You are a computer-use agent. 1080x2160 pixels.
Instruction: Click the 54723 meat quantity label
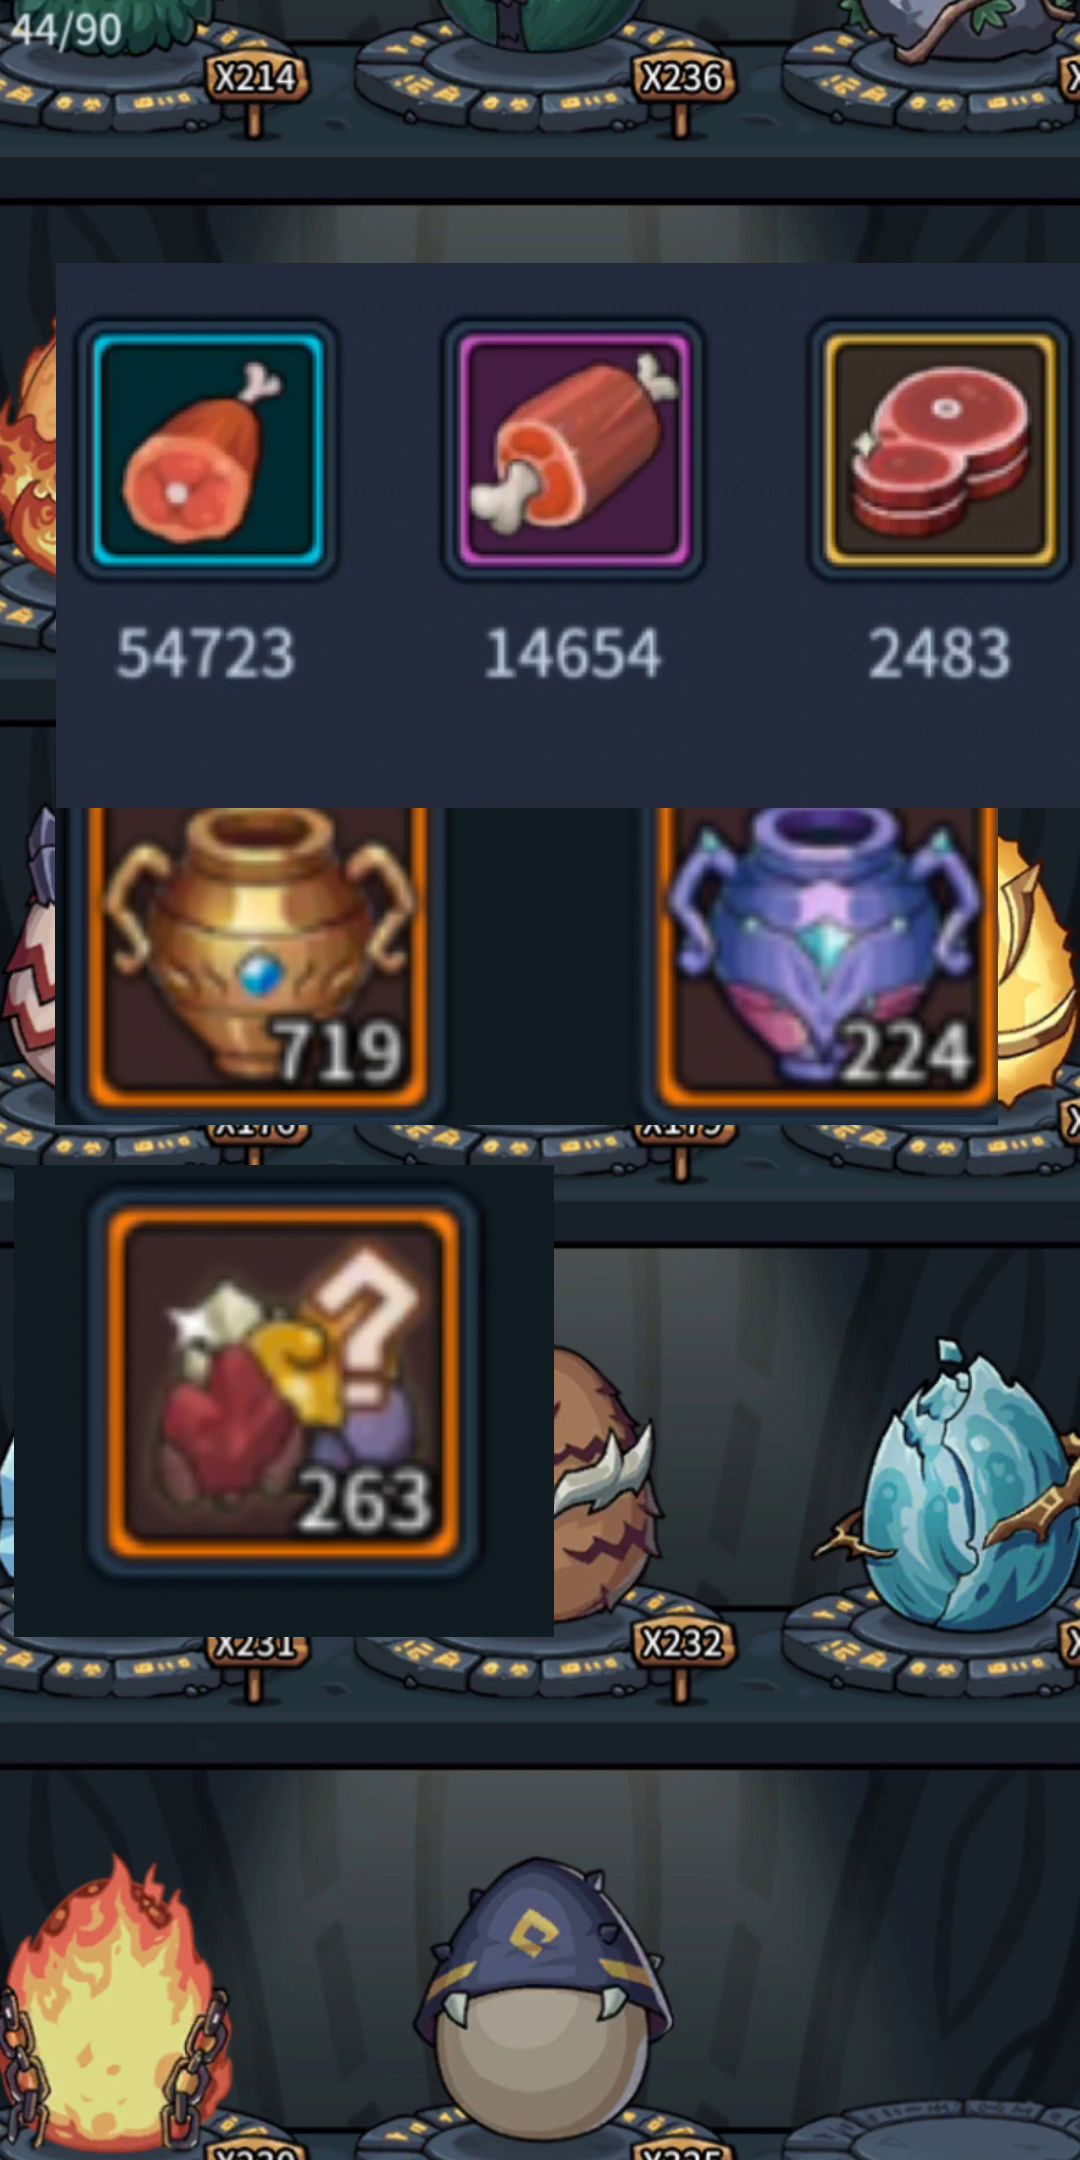[x=206, y=654]
